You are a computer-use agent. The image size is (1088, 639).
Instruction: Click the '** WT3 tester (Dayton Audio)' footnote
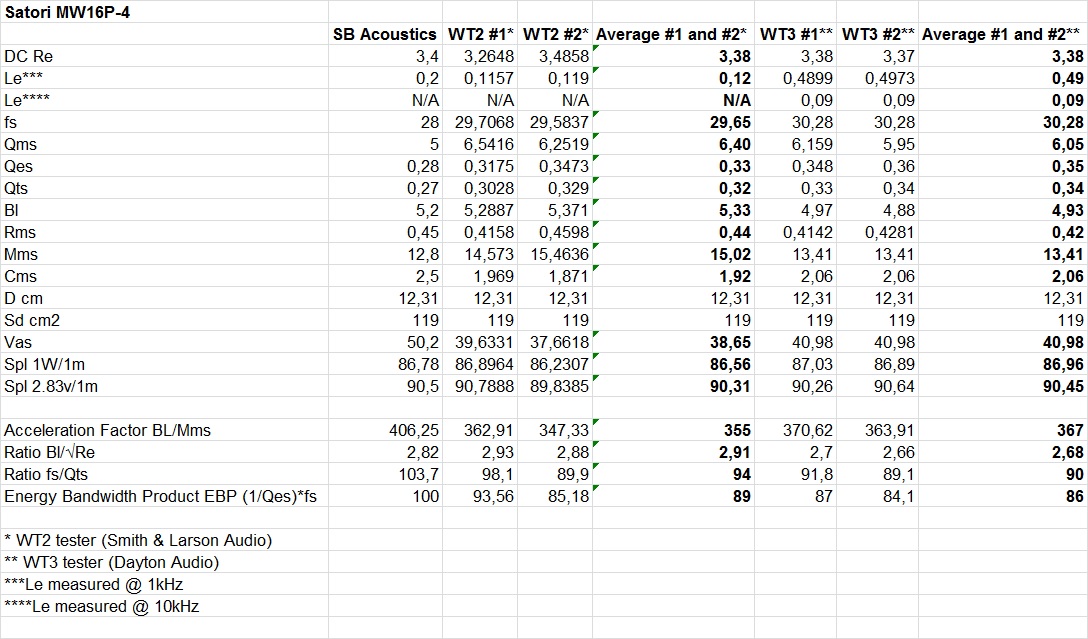(111, 563)
